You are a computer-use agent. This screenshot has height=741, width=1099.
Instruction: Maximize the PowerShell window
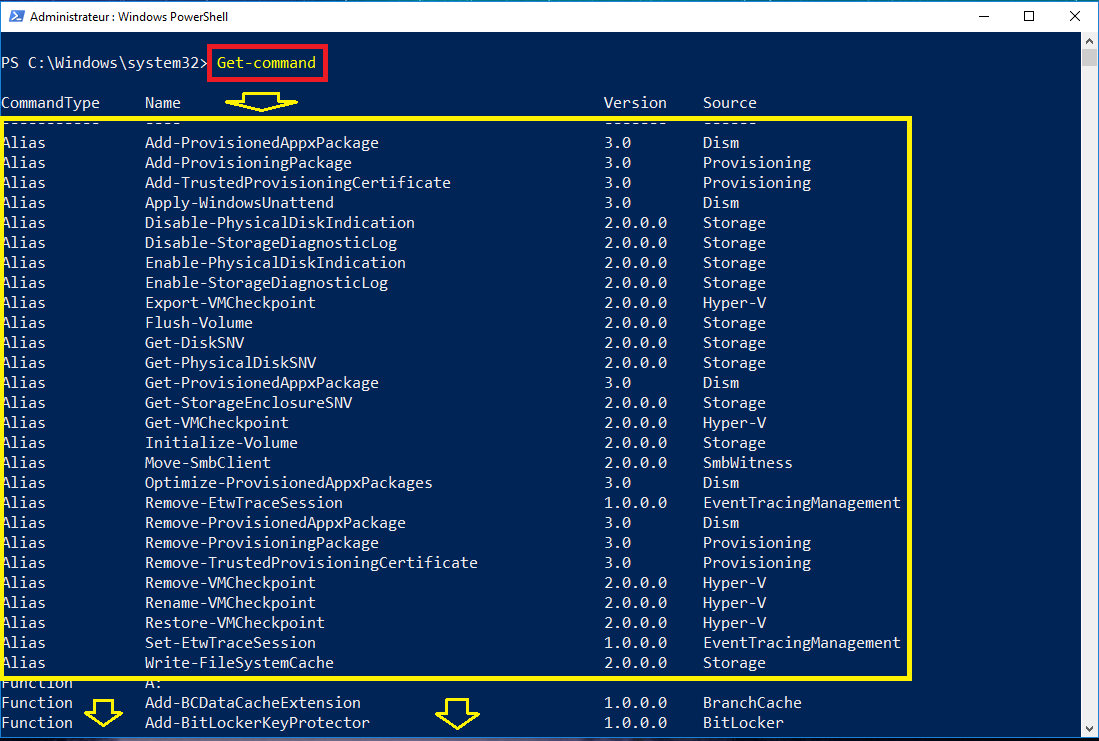[1029, 16]
